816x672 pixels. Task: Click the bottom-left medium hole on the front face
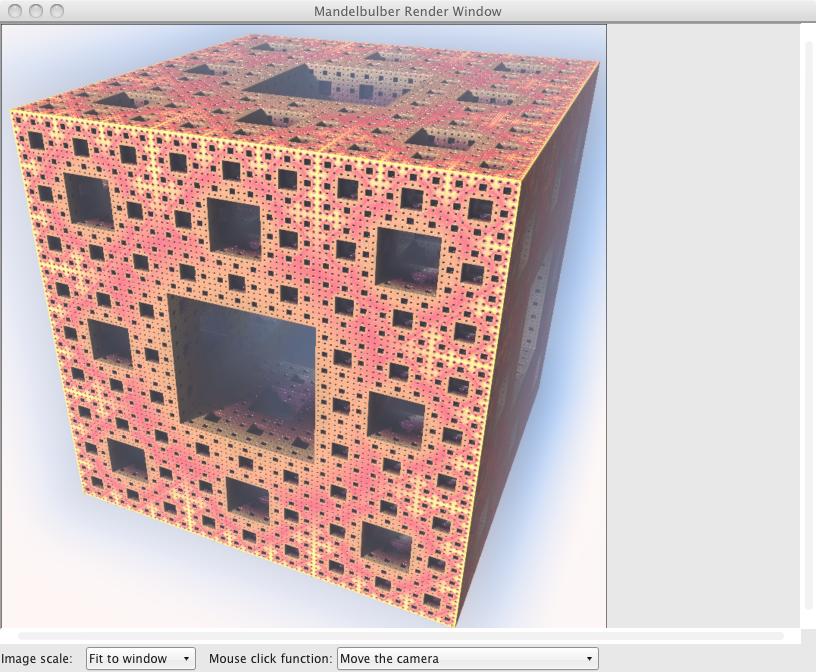point(128,458)
